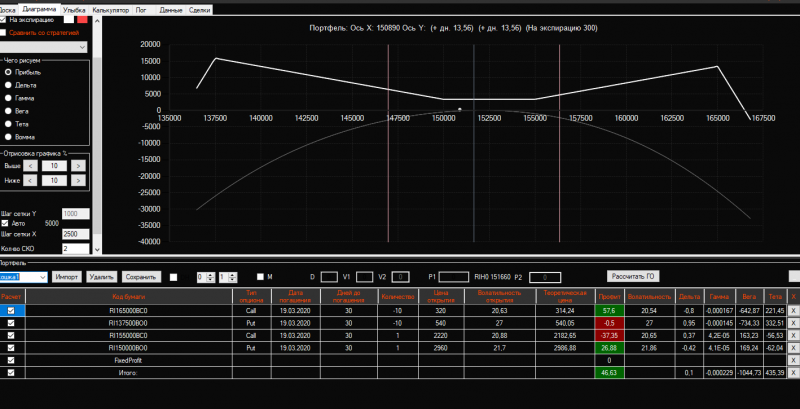Viewport: 800px width, 409px height.
Task: Decrease the Выше percentage with the left arrow
Action: tap(31, 166)
